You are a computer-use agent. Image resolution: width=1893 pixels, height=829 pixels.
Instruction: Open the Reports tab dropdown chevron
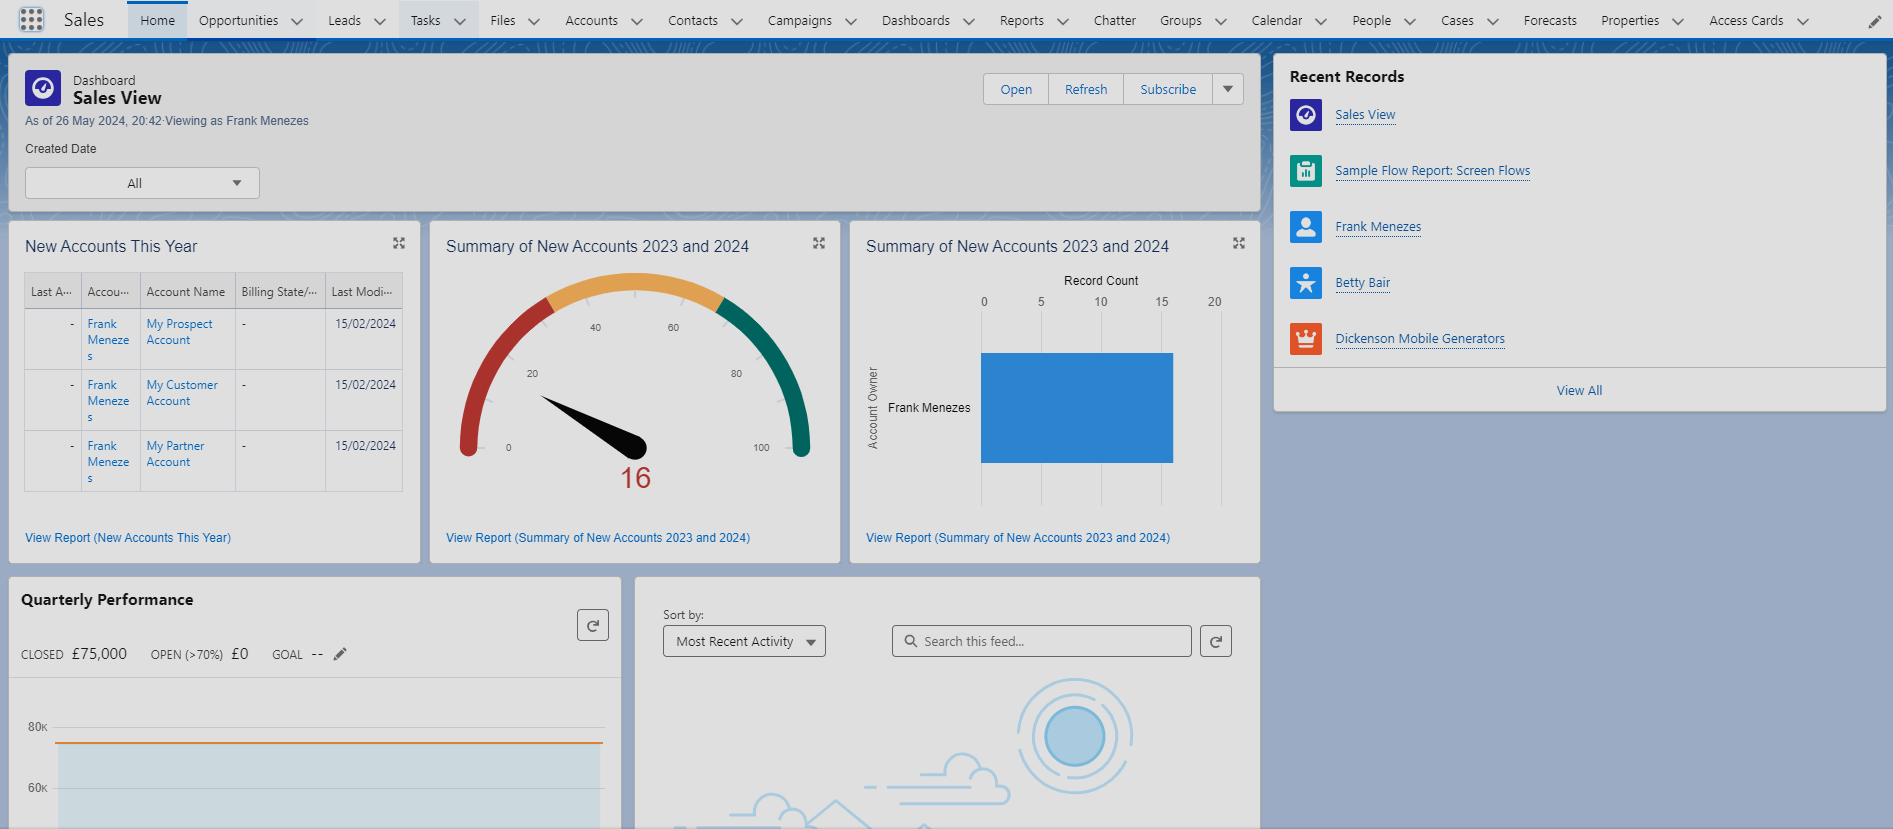(1063, 21)
